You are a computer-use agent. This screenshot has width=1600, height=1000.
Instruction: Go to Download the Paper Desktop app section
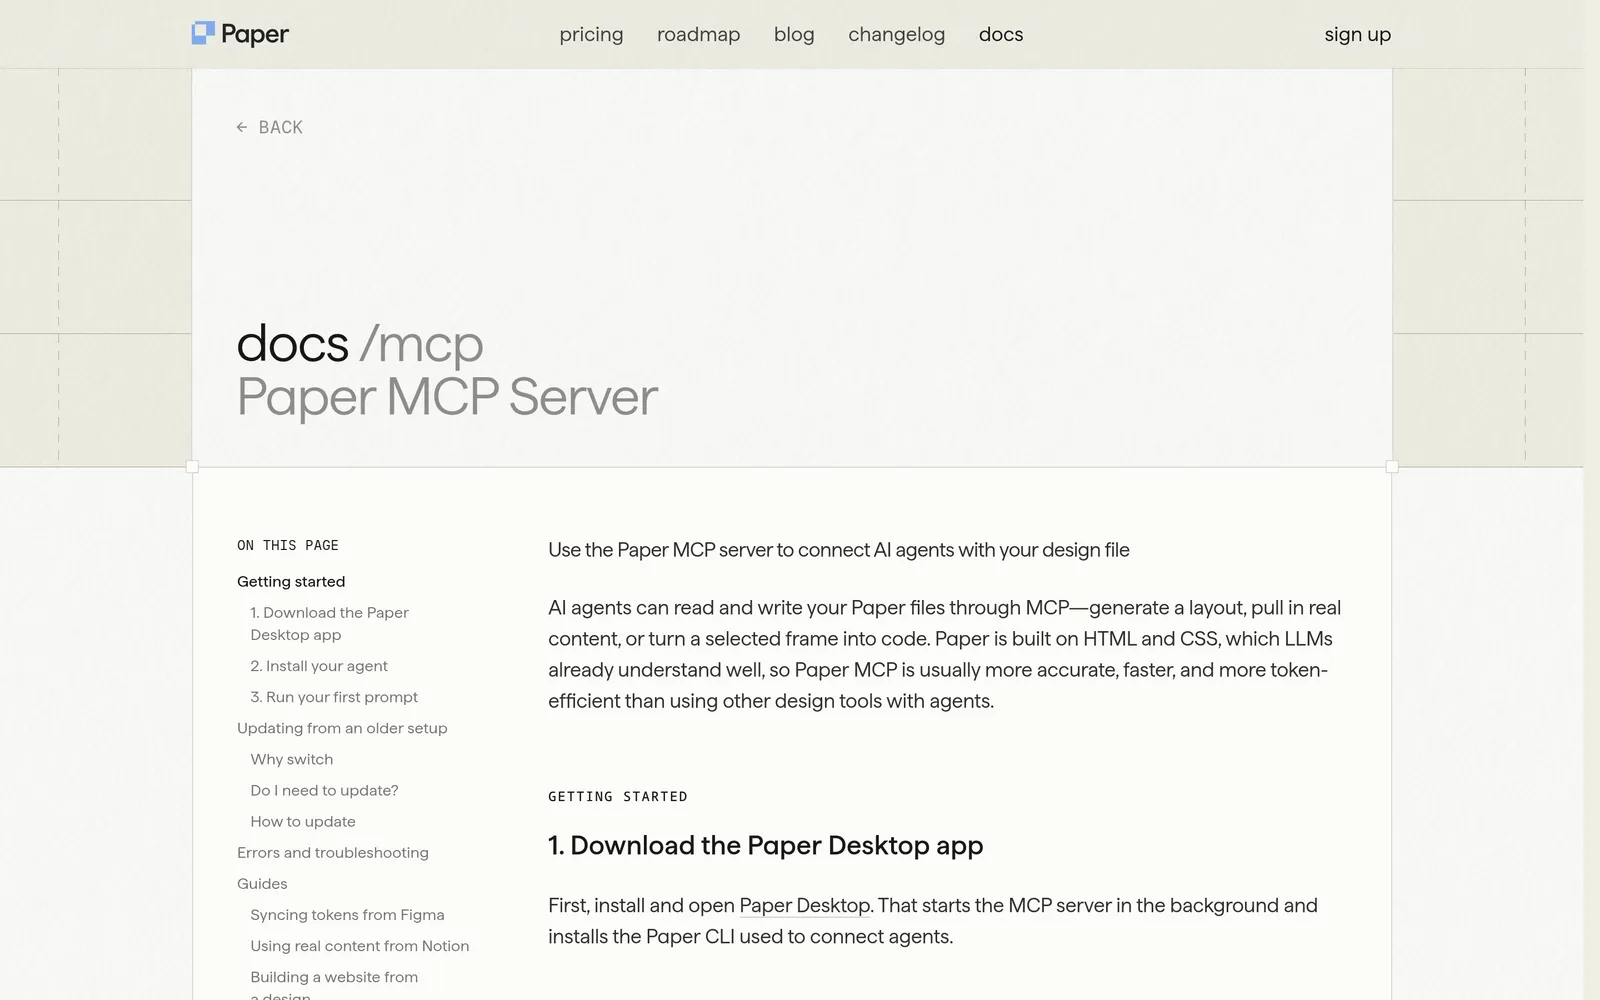pyautogui.click(x=329, y=623)
